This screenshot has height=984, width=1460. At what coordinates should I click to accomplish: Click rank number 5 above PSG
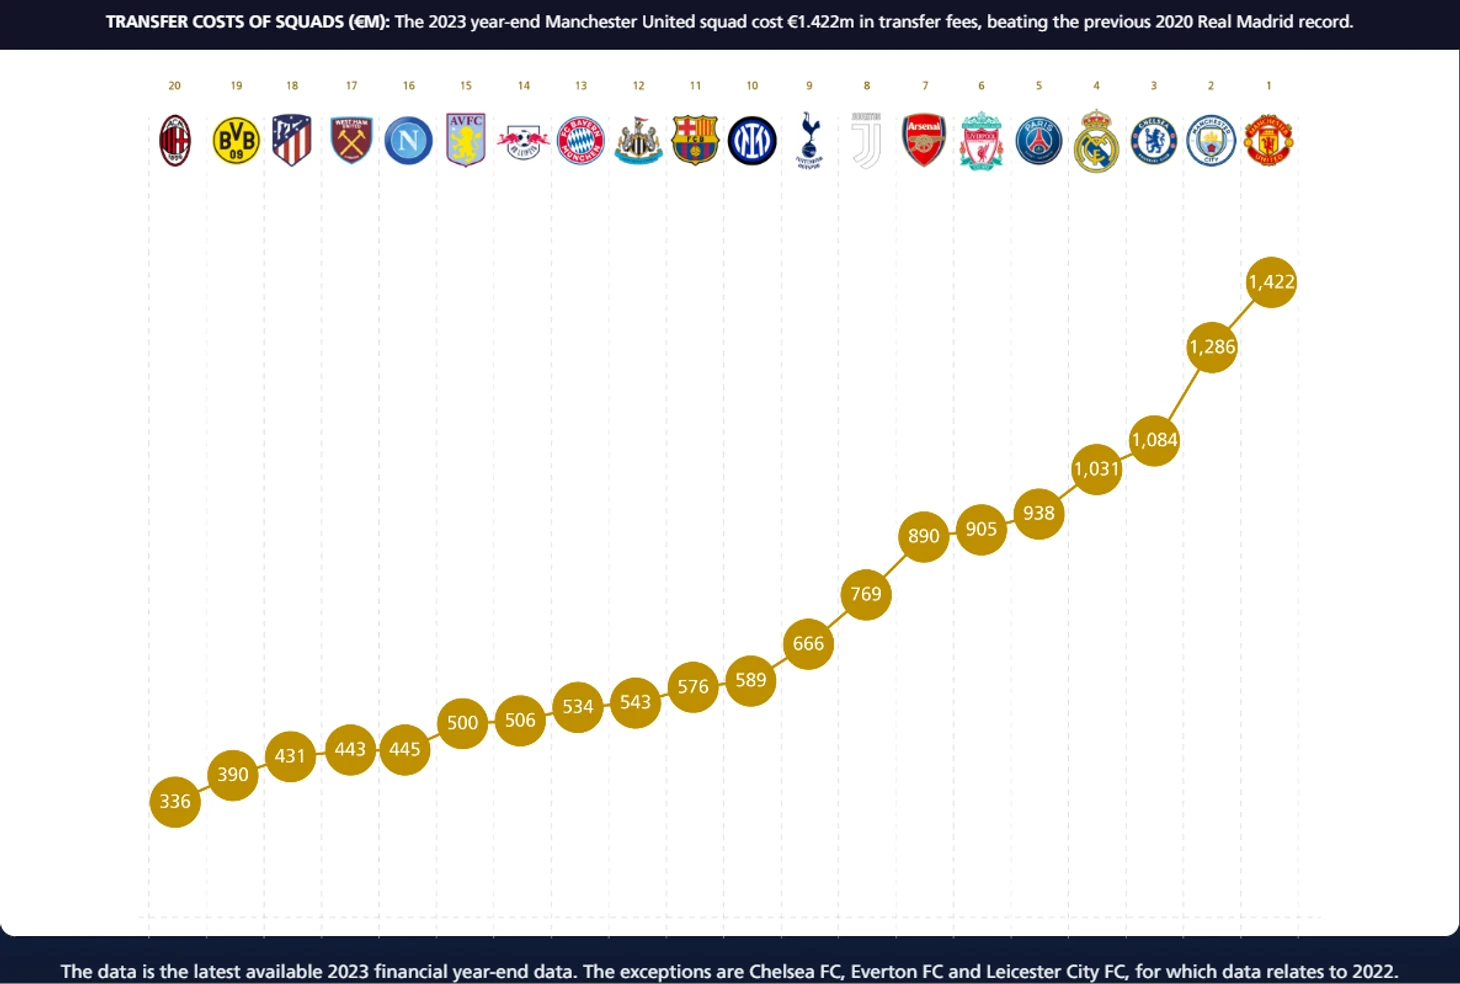[x=1039, y=86]
